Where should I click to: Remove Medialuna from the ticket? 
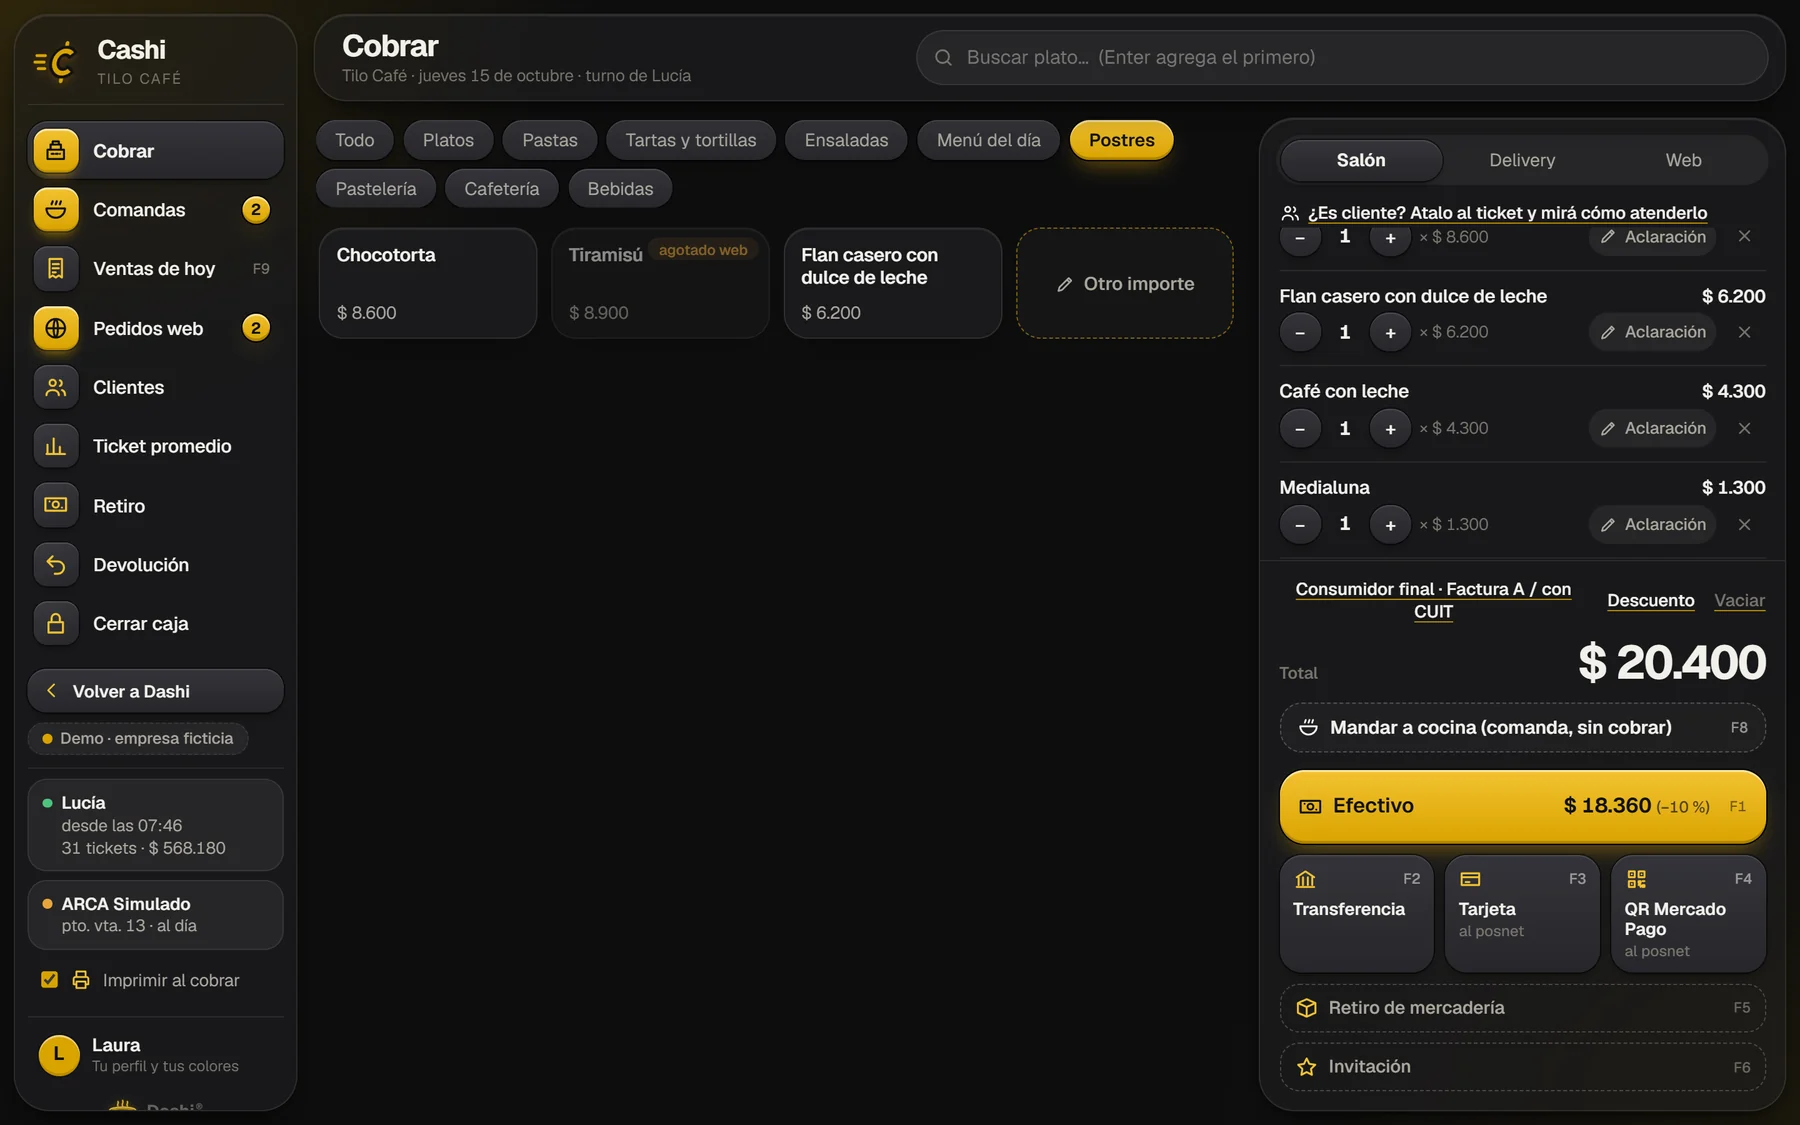coord(1744,524)
